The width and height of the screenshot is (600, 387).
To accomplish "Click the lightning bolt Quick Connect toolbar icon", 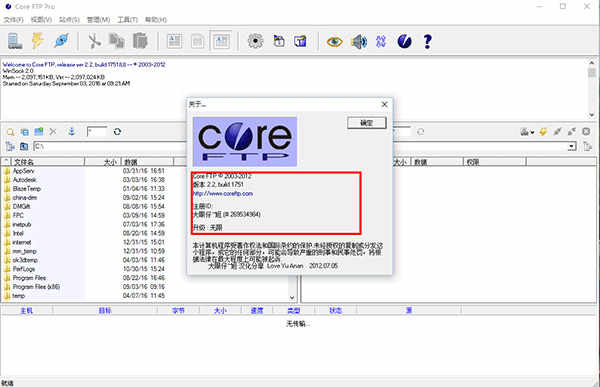I will click(38, 41).
